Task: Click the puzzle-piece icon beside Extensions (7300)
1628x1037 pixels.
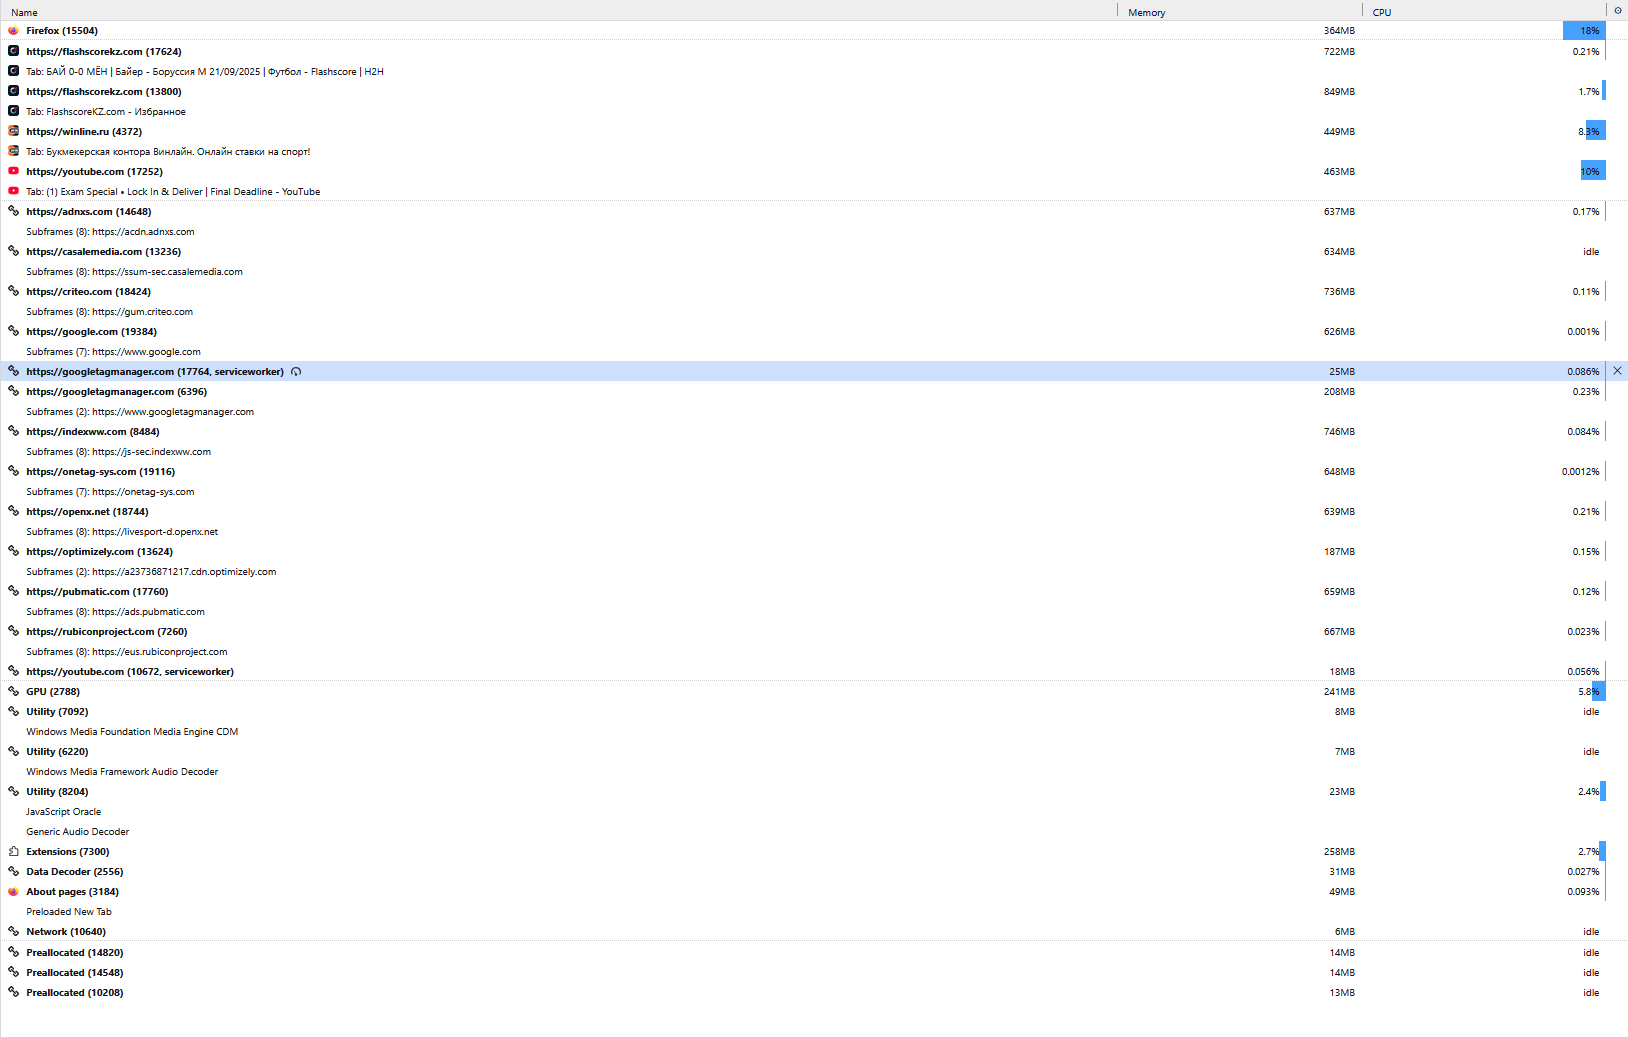Action: (13, 851)
